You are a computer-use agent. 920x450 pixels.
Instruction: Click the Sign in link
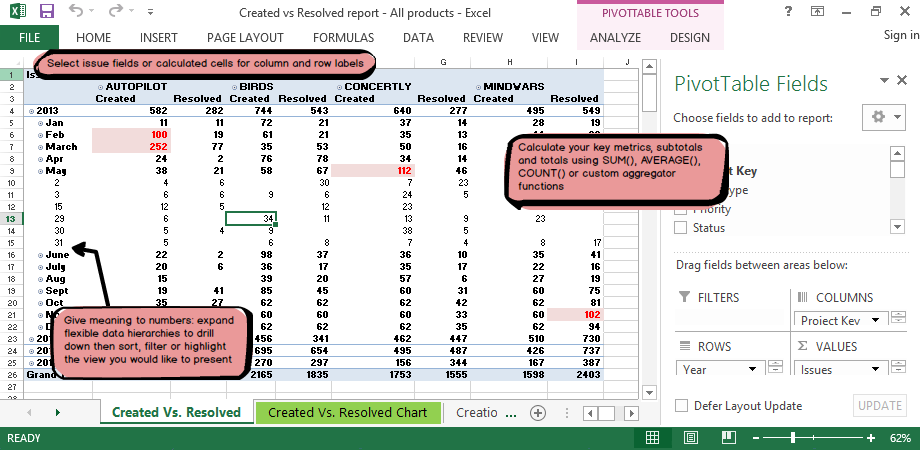[901, 35]
